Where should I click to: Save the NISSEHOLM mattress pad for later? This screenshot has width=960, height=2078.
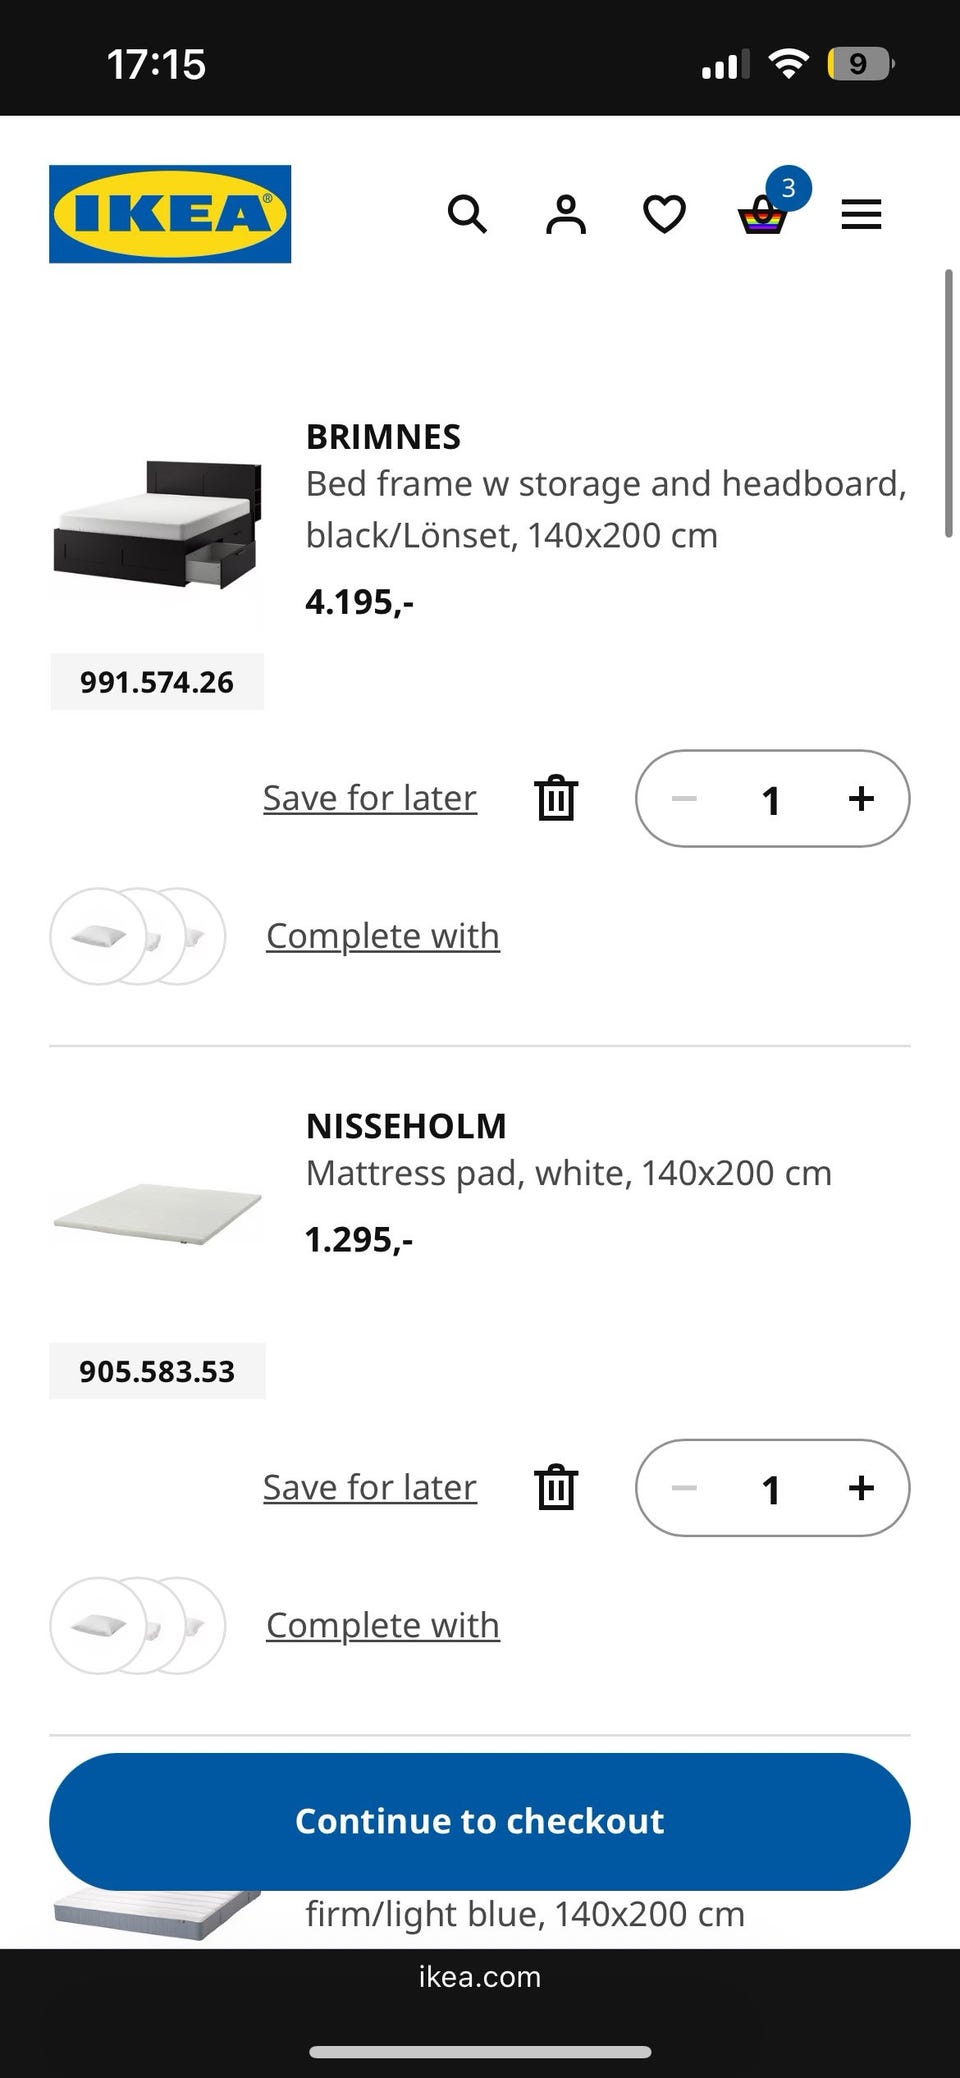tap(370, 1487)
